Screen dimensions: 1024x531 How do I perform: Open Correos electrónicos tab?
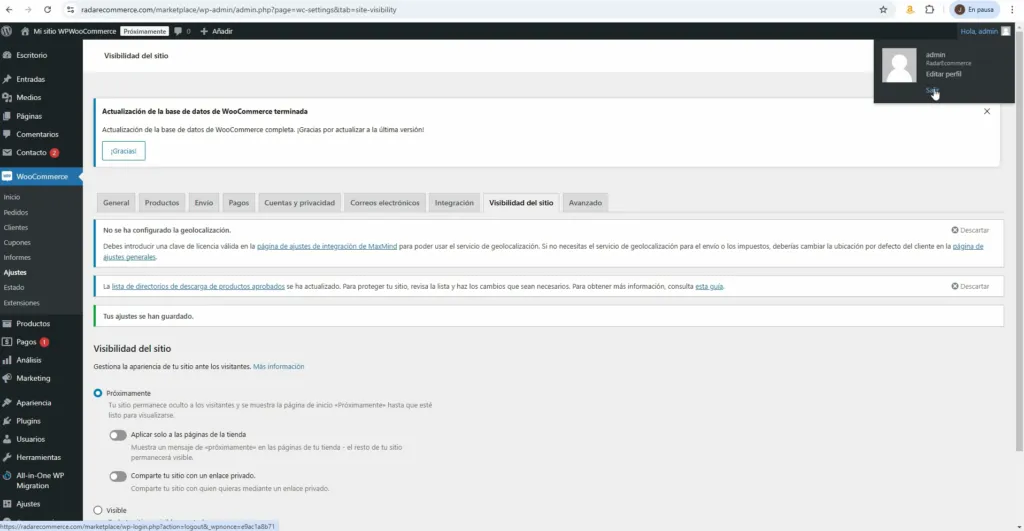point(385,202)
